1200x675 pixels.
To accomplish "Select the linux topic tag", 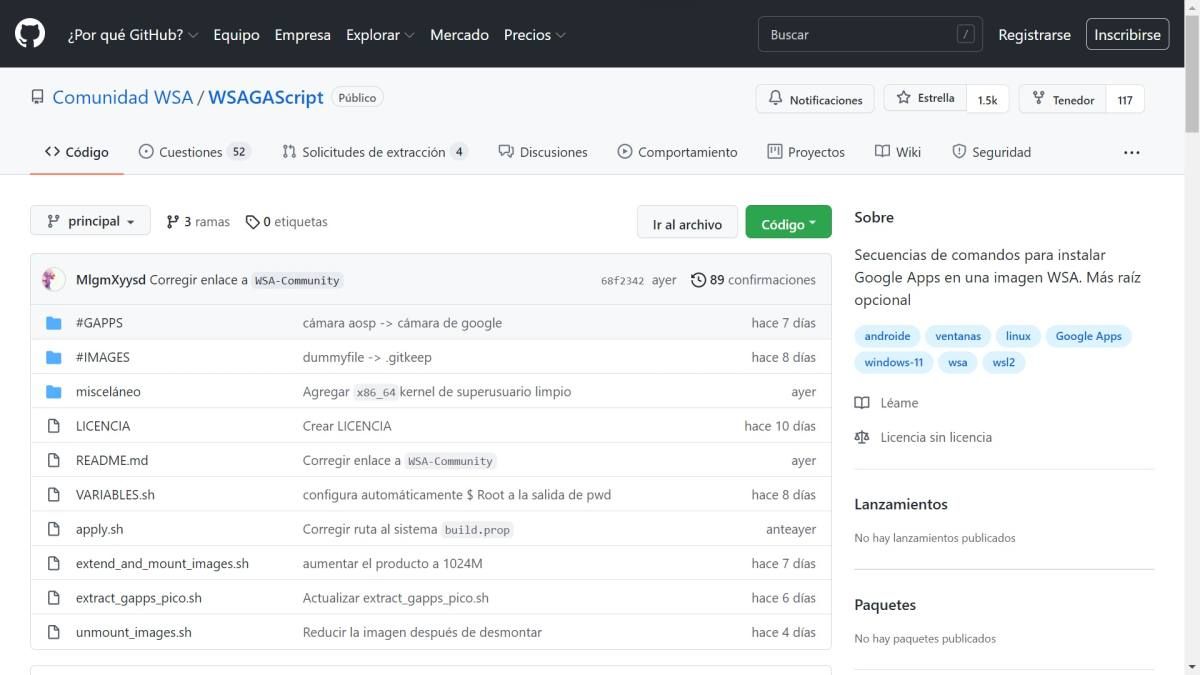I will click(x=1018, y=336).
